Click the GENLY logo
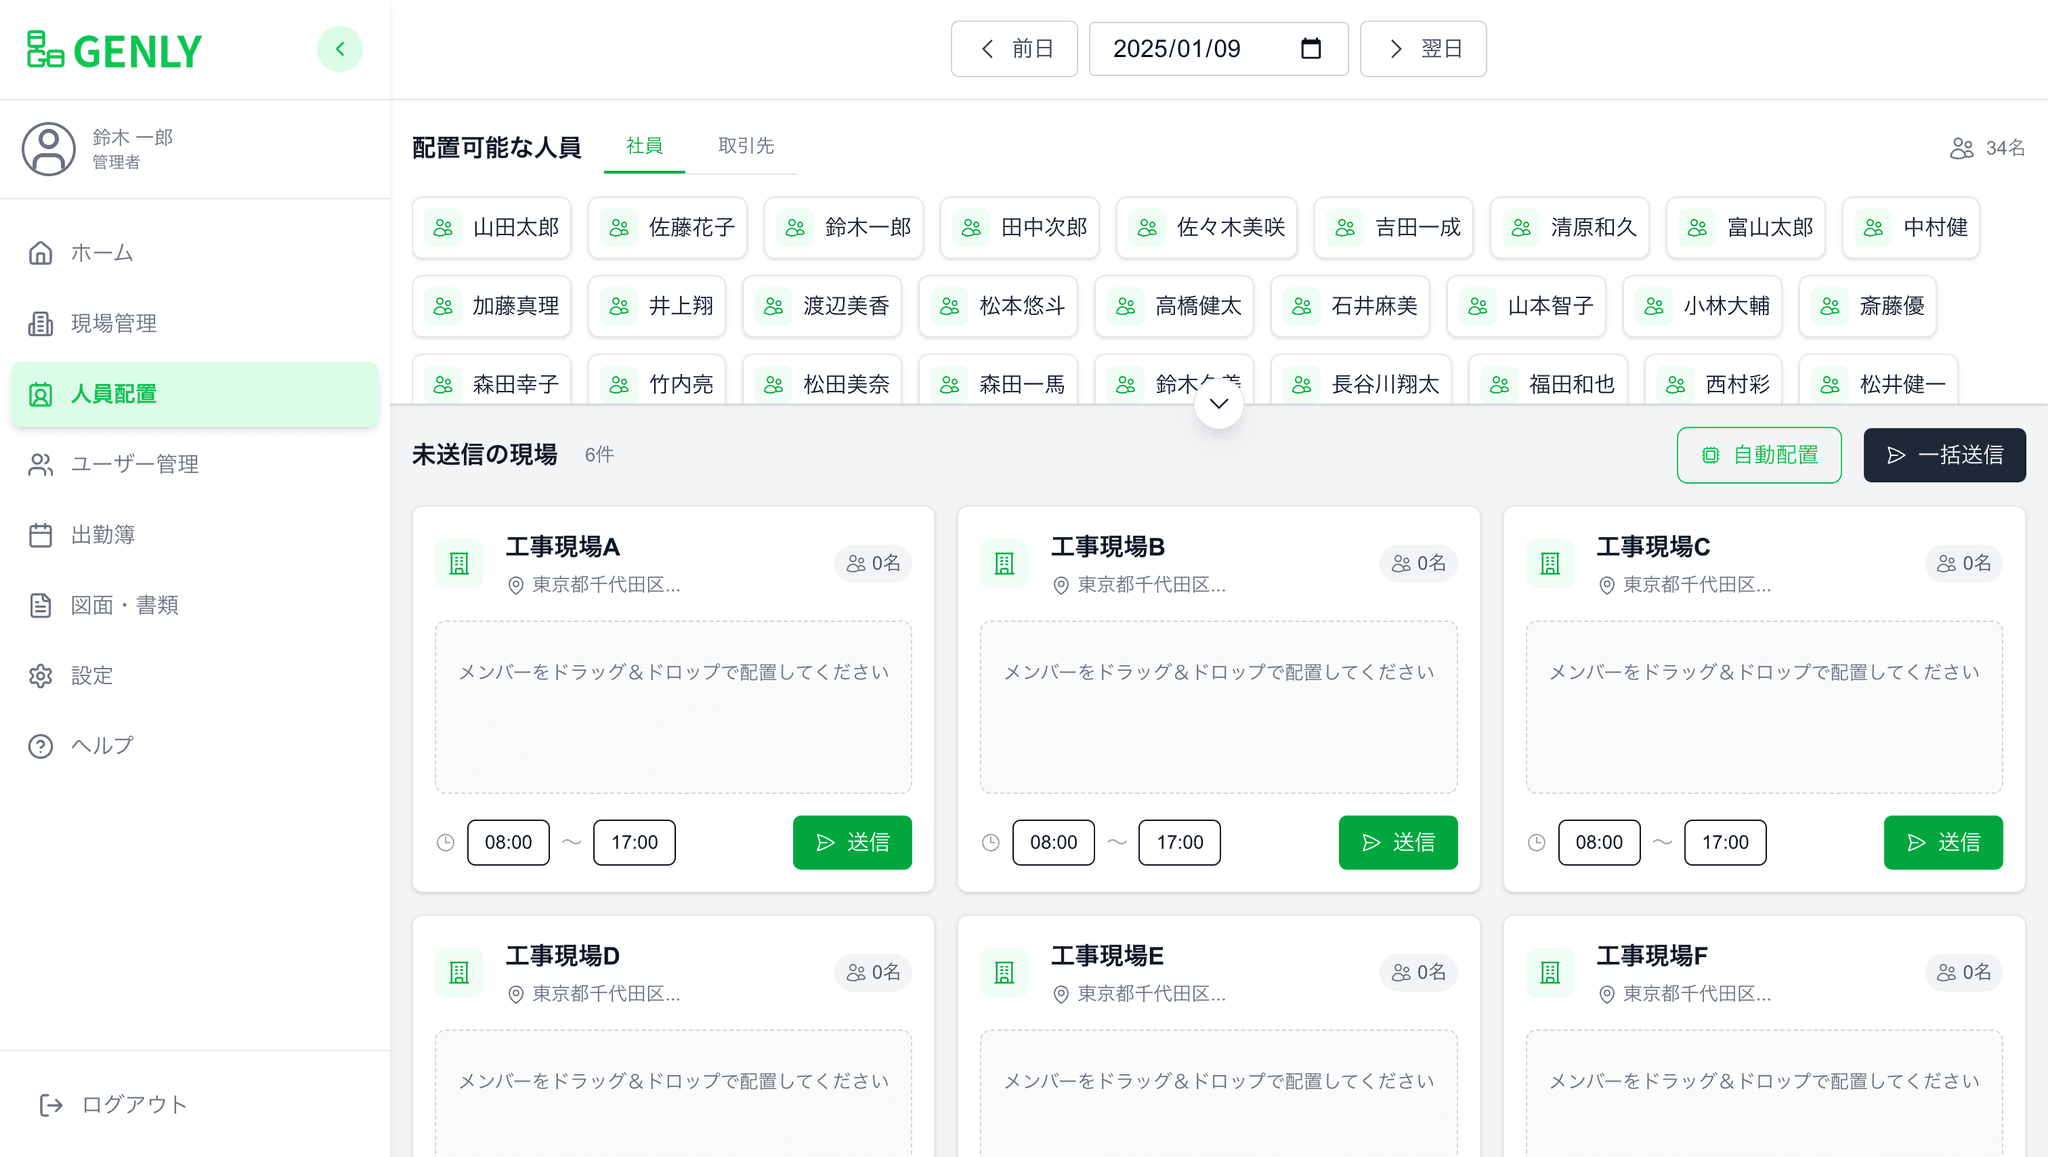 [x=112, y=49]
